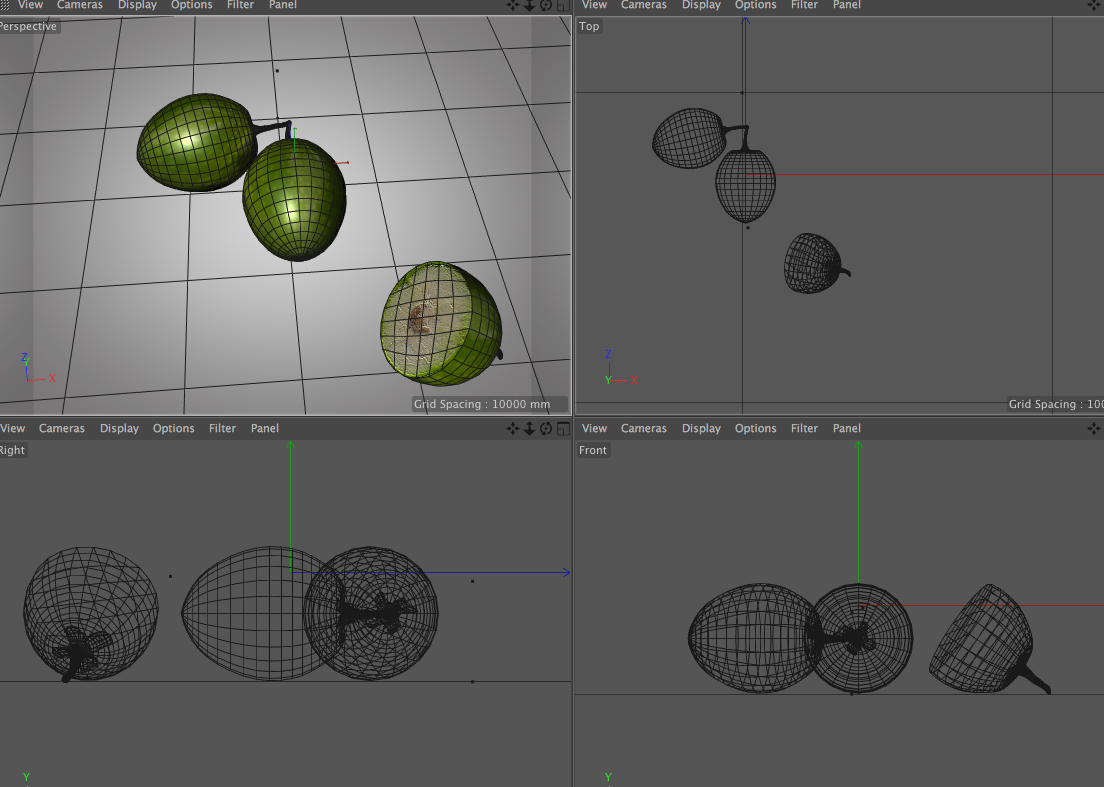Open the View menu of the Top viewport
The width and height of the screenshot is (1104, 787).
click(x=594, y=5)
